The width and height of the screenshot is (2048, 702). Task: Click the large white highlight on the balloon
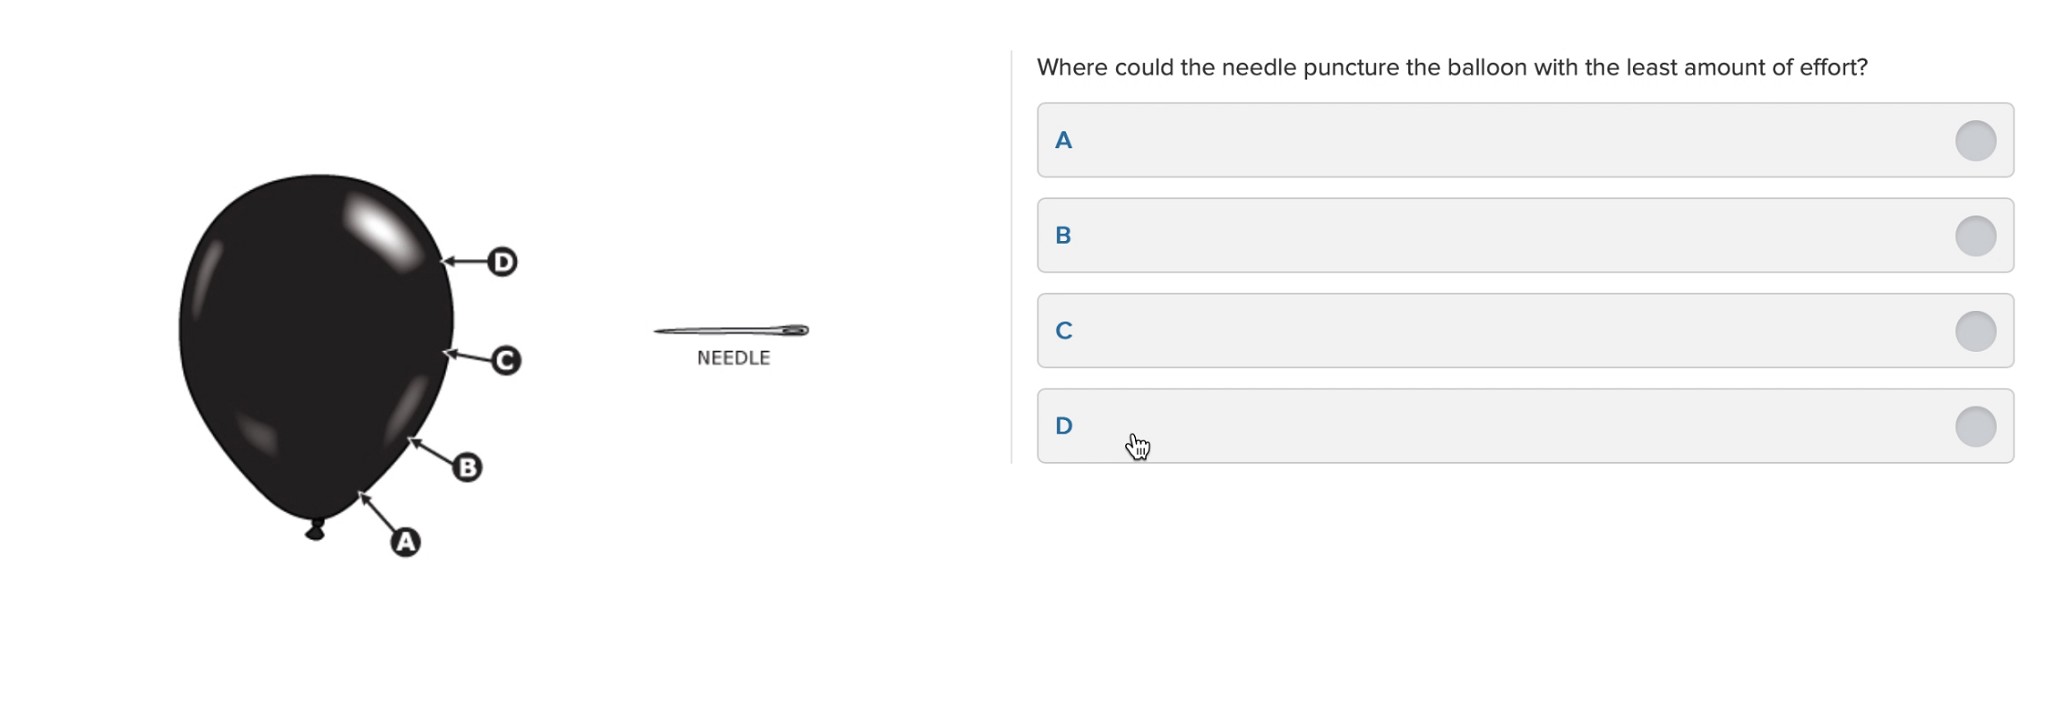(x=383, y=231)
